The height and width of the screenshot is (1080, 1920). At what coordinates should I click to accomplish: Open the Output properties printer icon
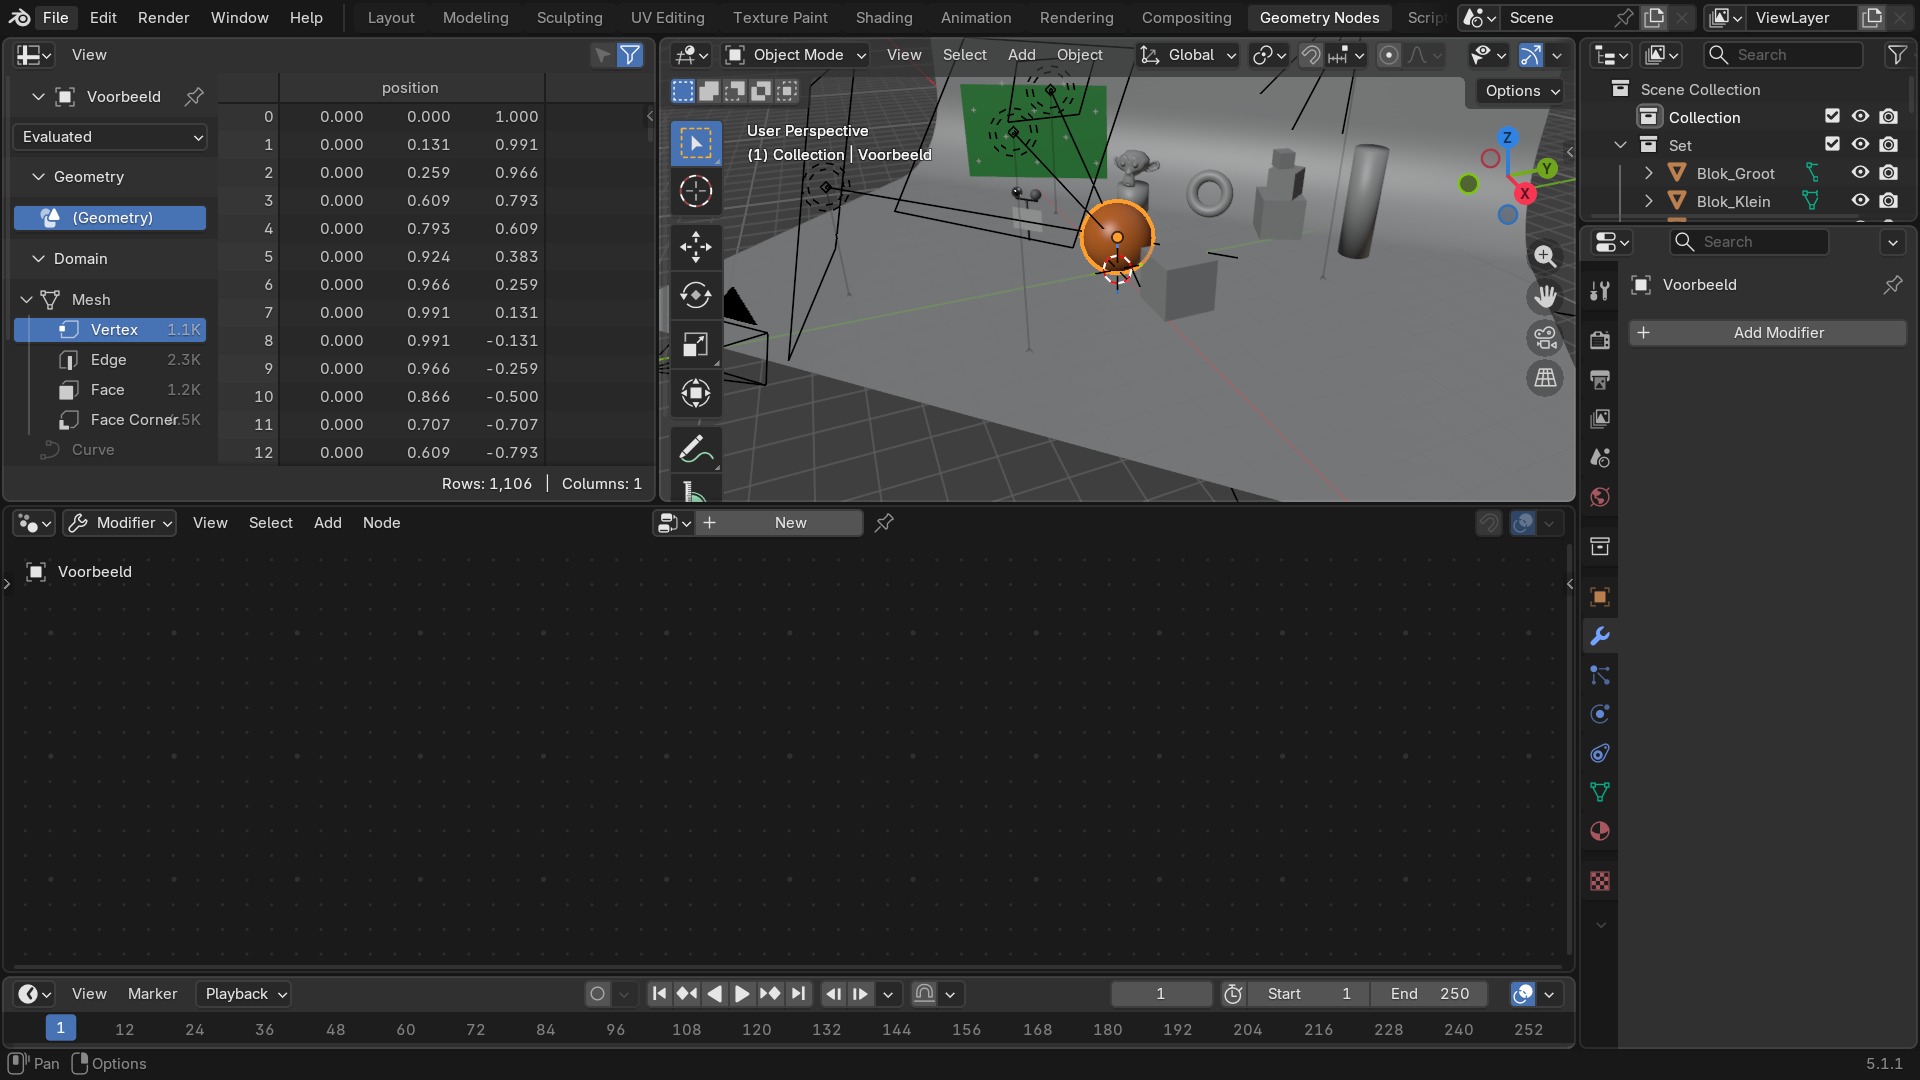pos(1600,379)
